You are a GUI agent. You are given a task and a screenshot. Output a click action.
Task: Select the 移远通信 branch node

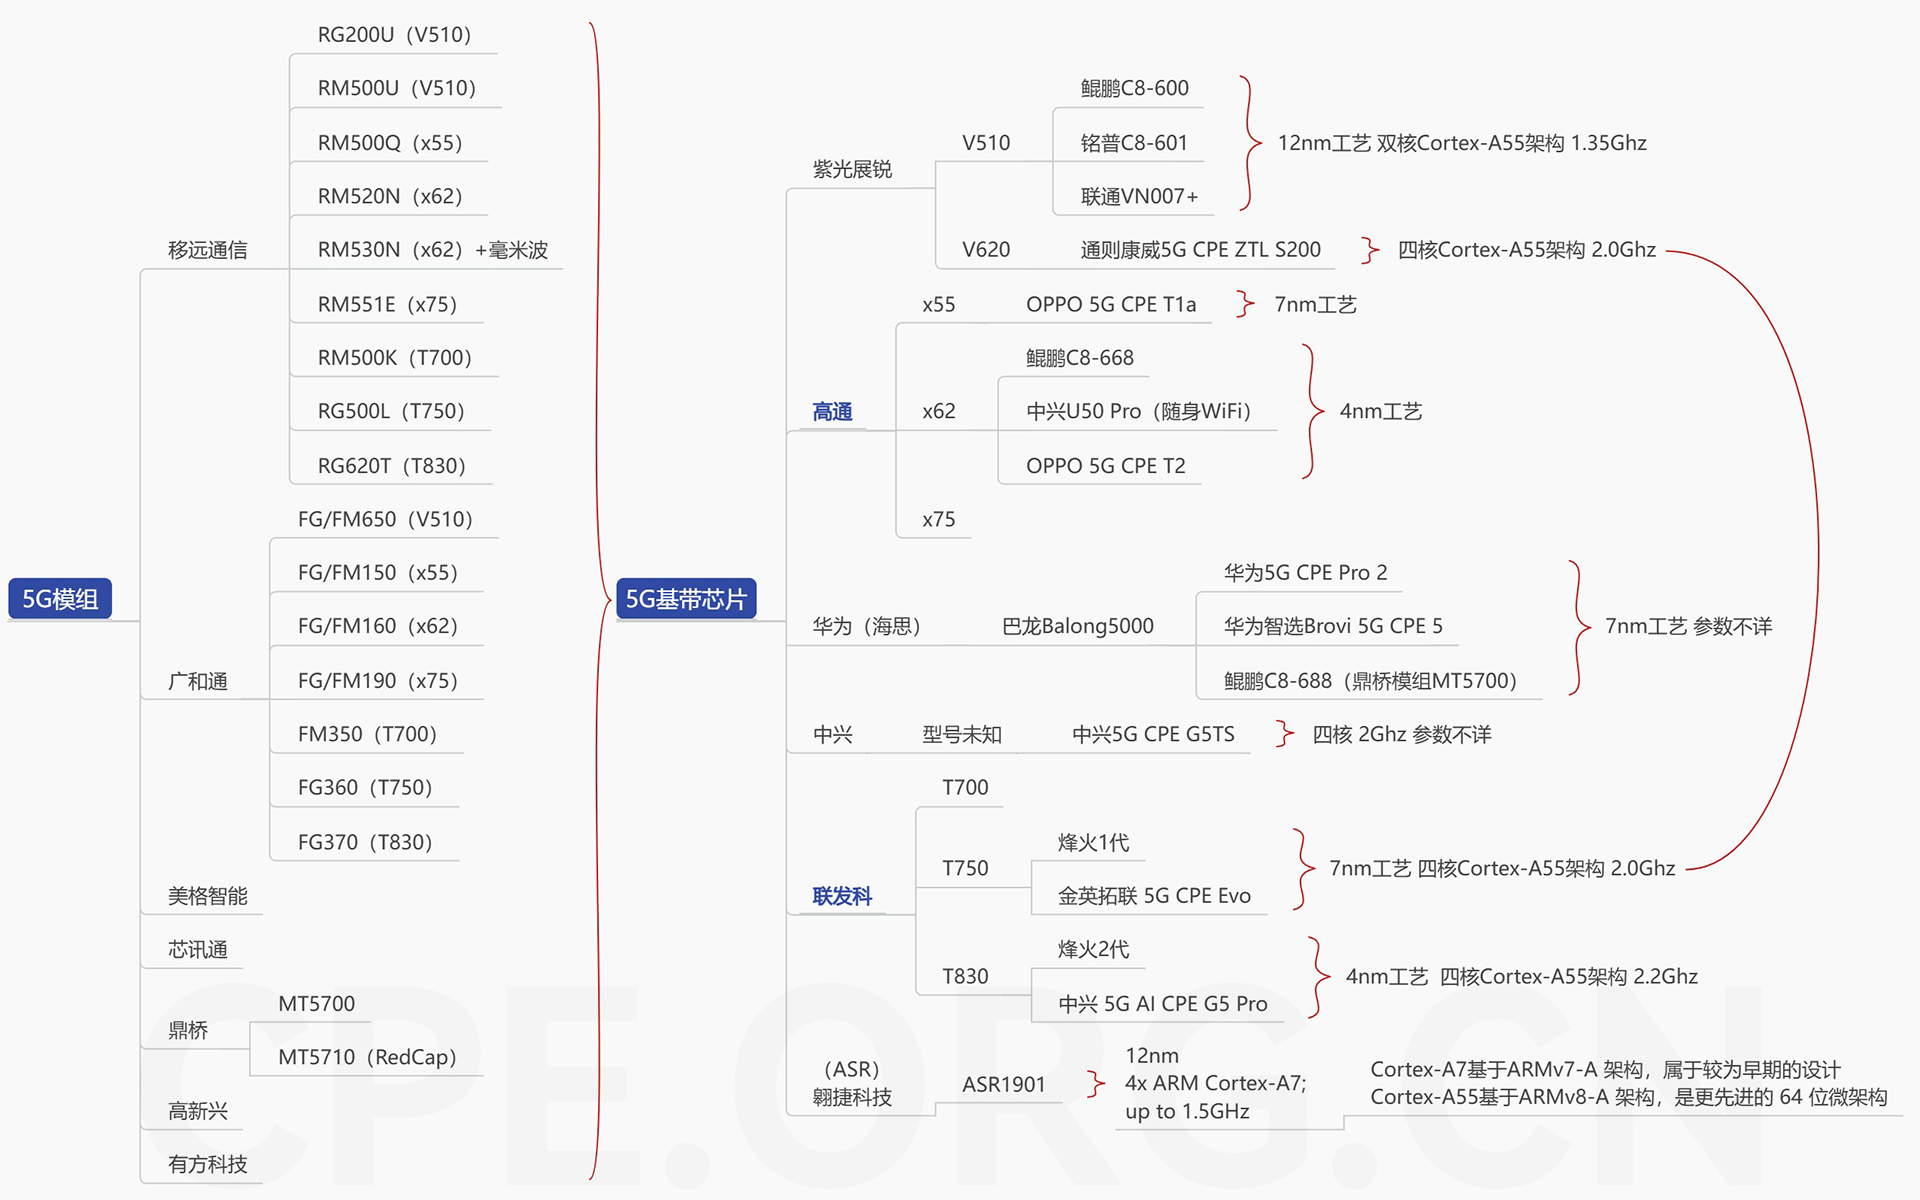[207, 250]
